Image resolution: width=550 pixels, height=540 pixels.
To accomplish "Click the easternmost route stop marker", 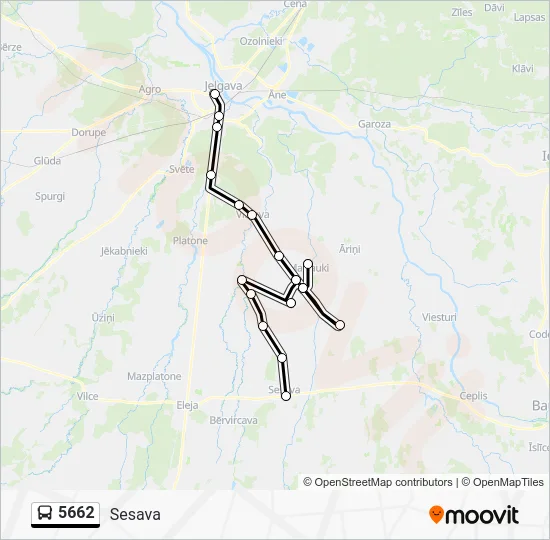I will 340,325.
